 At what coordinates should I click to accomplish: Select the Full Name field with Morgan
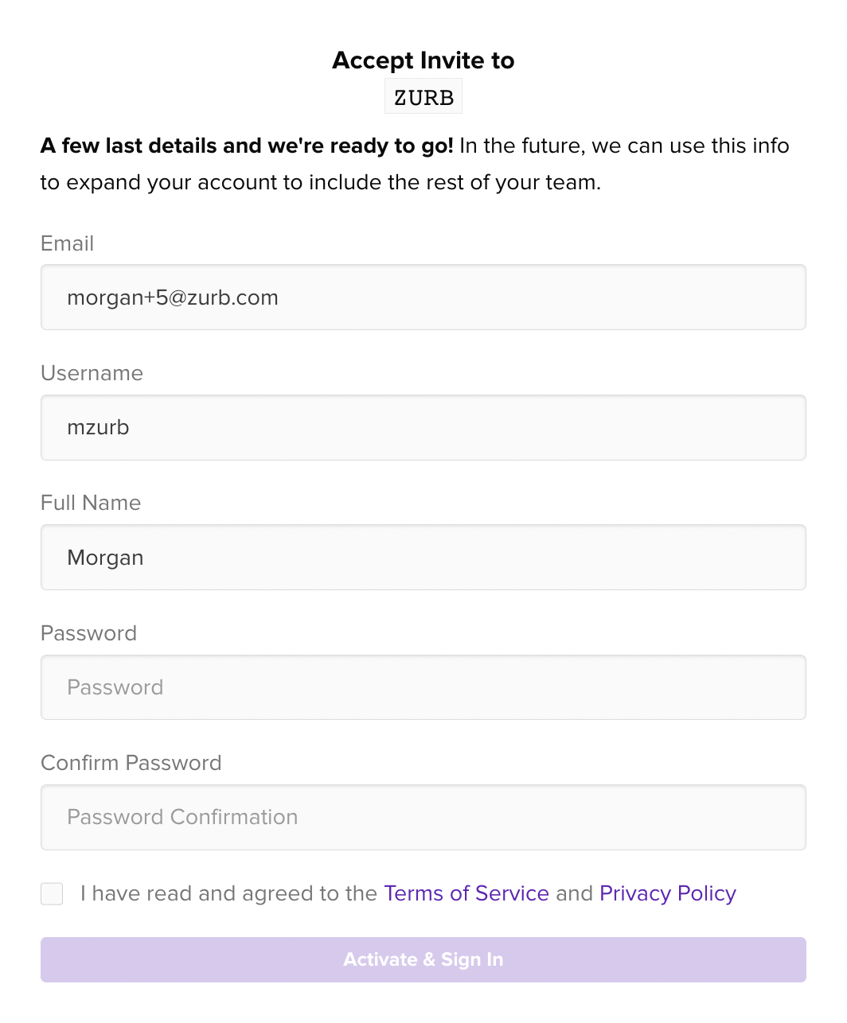point(423,557)
